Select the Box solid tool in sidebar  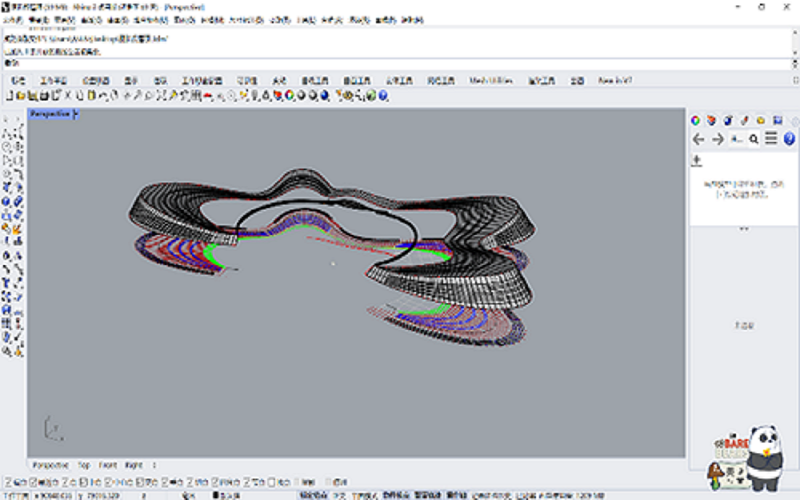pyautogui.click(x=7, y=202)
